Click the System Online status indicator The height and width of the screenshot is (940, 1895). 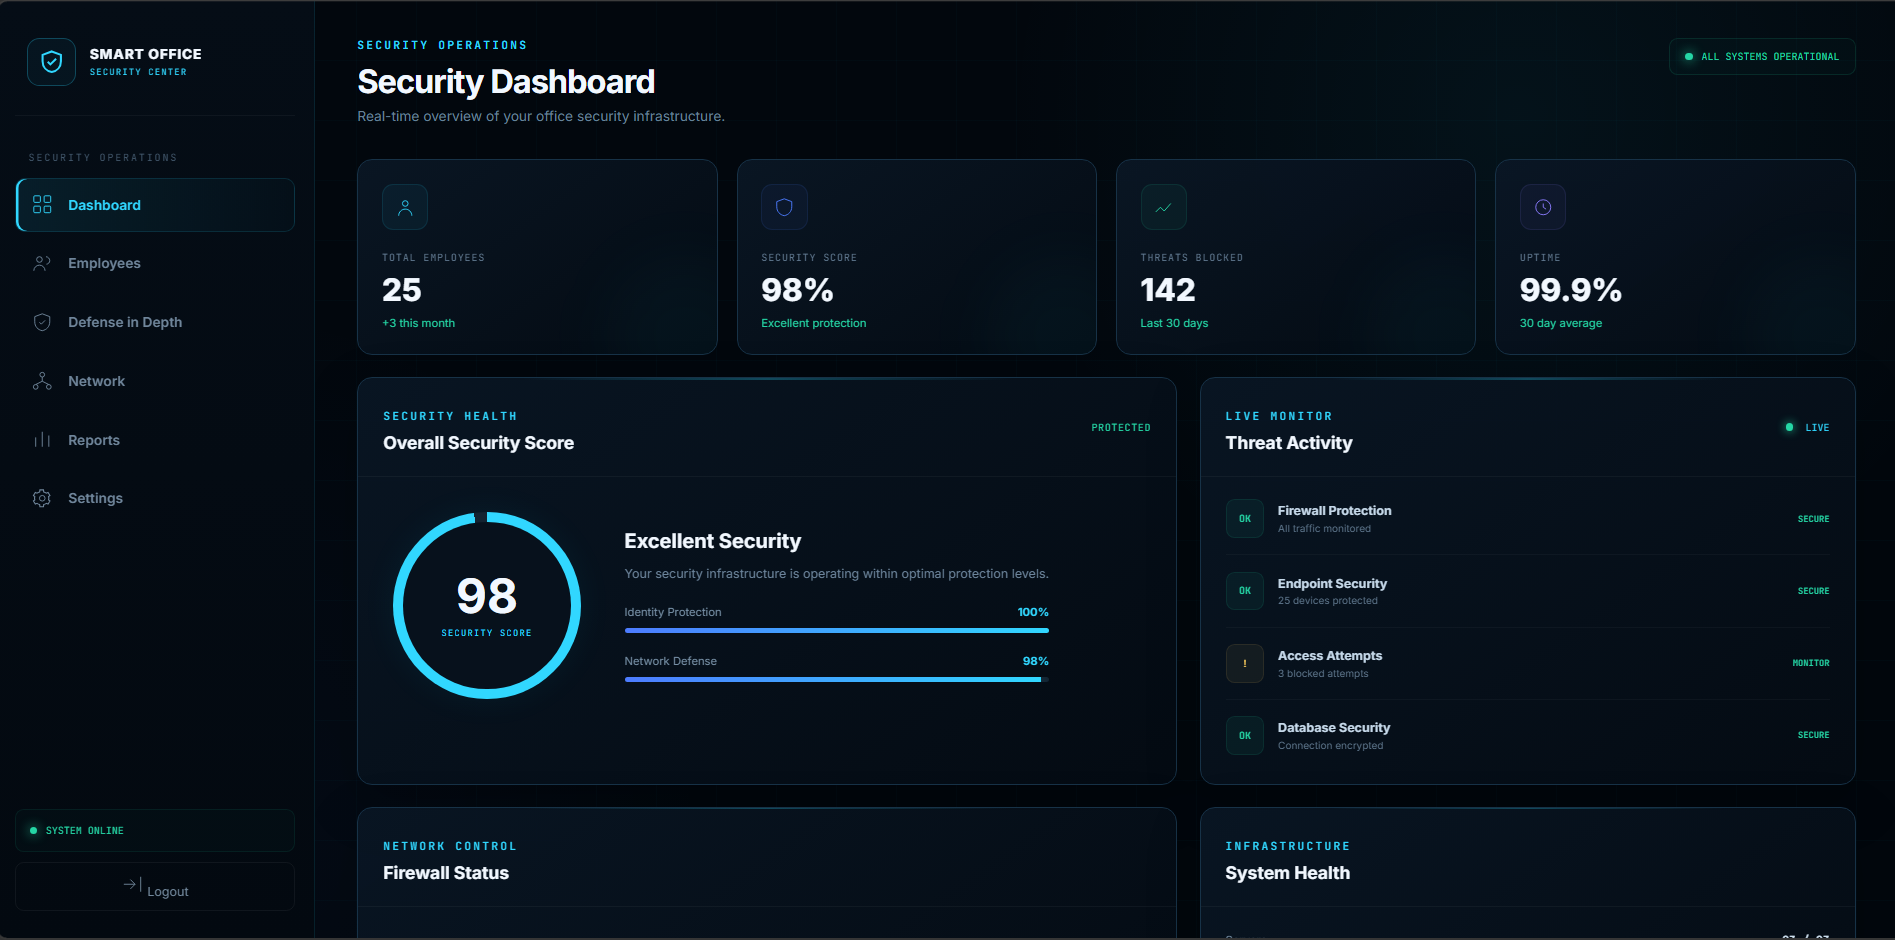click(x=155, y=831)
